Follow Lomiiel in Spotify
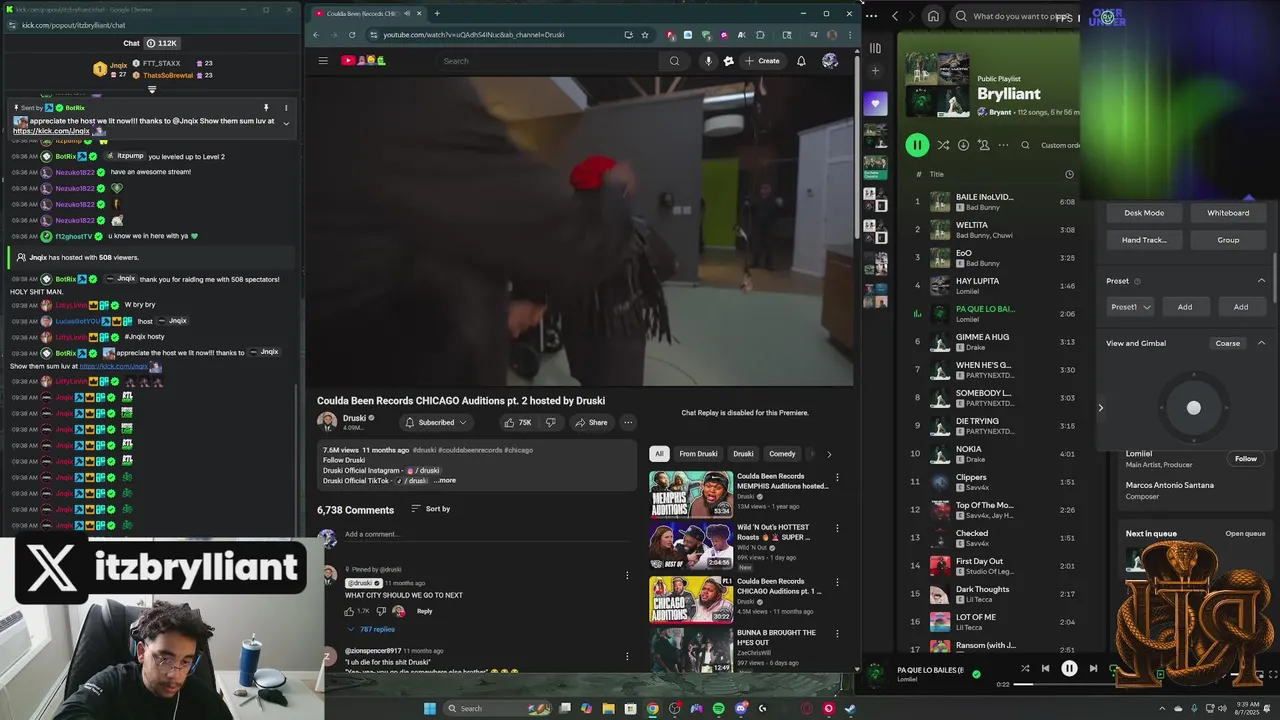The height and width of the screenshot is (720, 1280). tap(1245, 459)
